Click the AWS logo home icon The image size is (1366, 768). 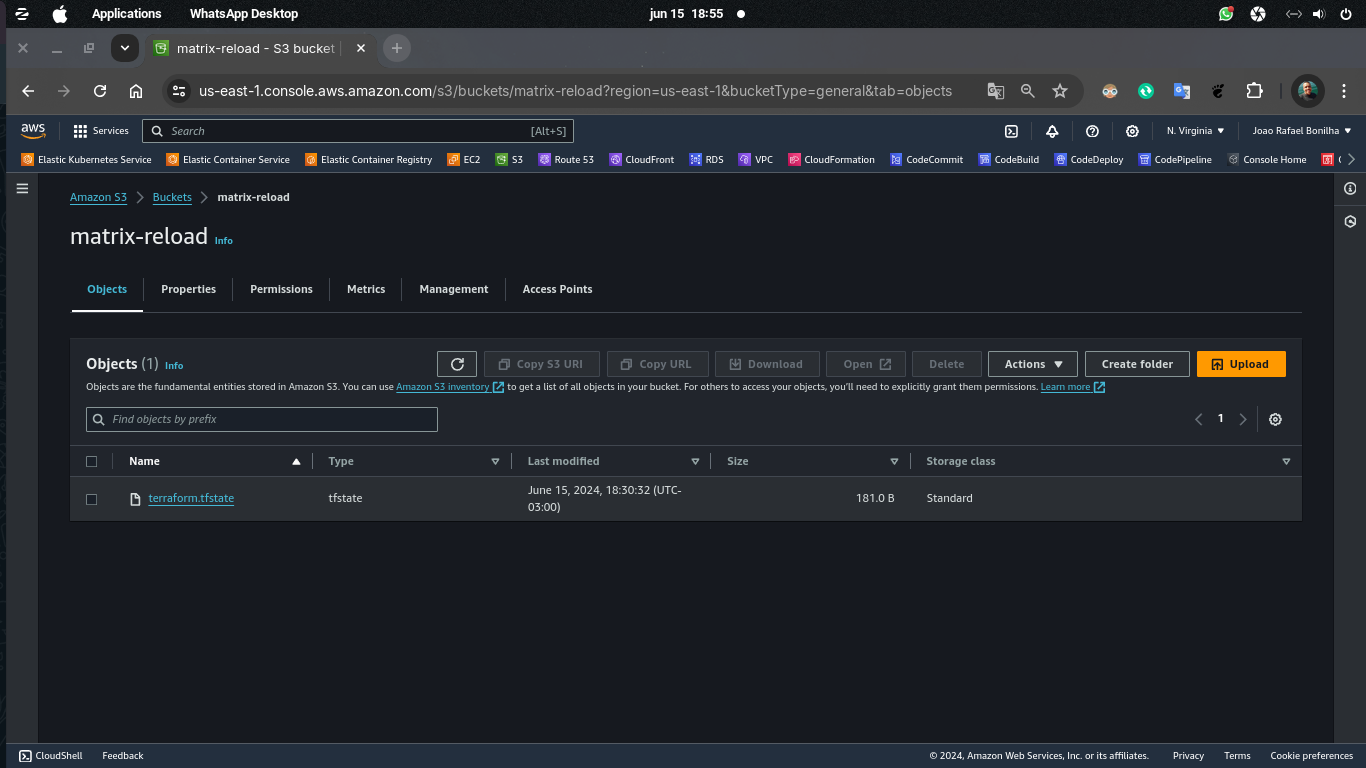(x=33, y=131)
